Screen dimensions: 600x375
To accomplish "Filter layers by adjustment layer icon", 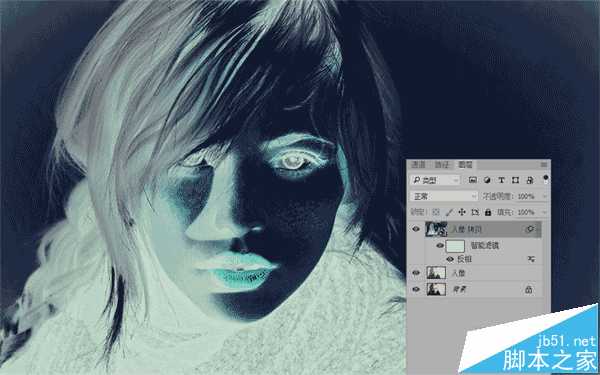I will point(487,180).
